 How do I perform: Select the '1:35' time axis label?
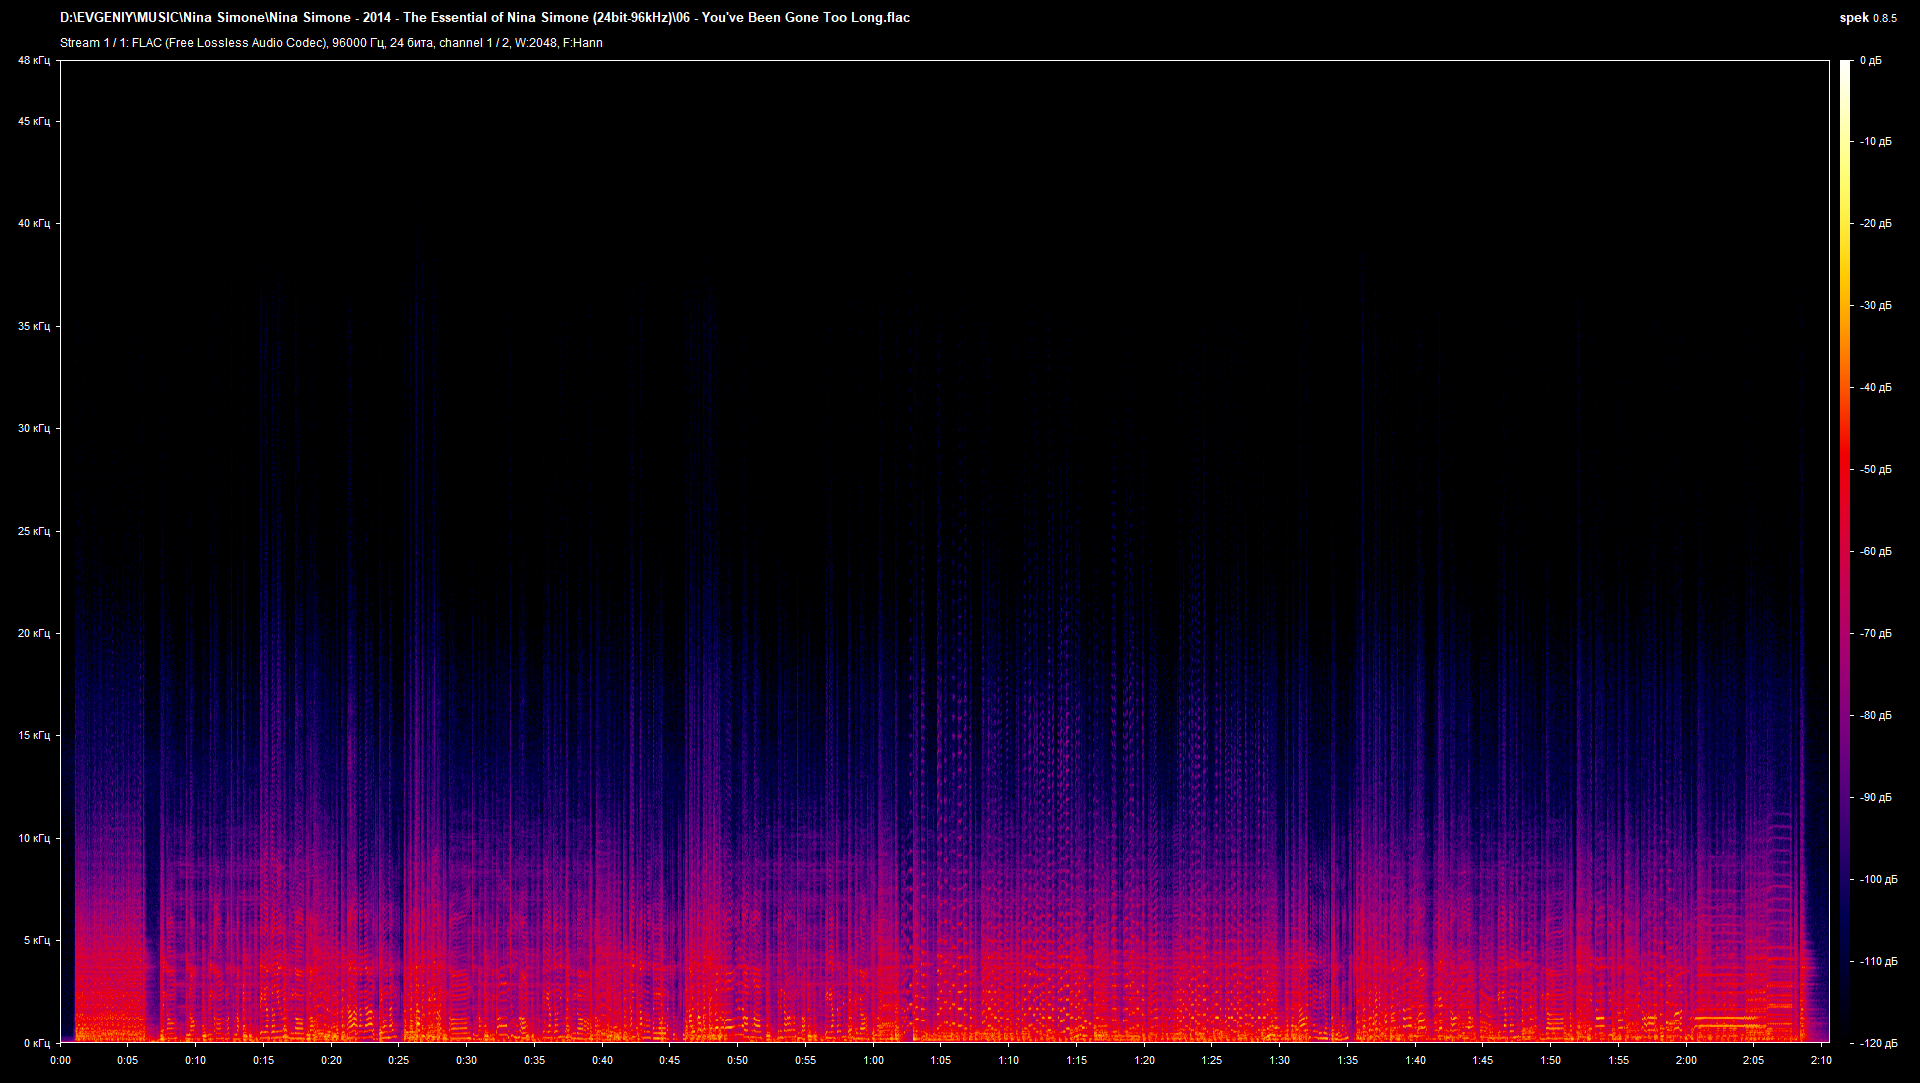(1347, 1060)
